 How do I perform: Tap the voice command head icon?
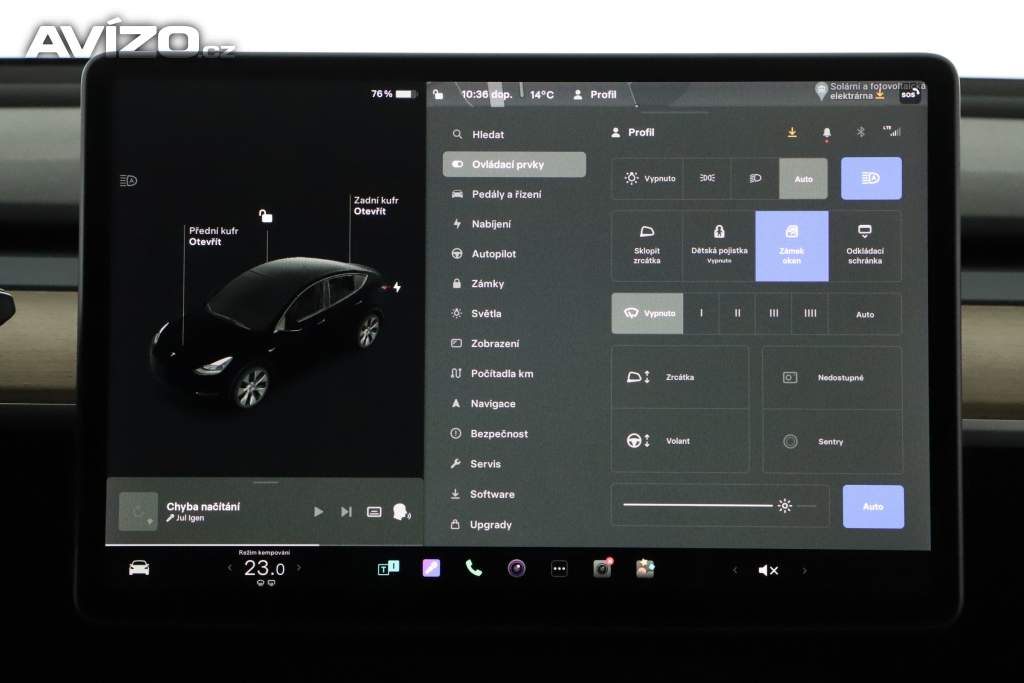pyautogui.click(x=402, y=512)
